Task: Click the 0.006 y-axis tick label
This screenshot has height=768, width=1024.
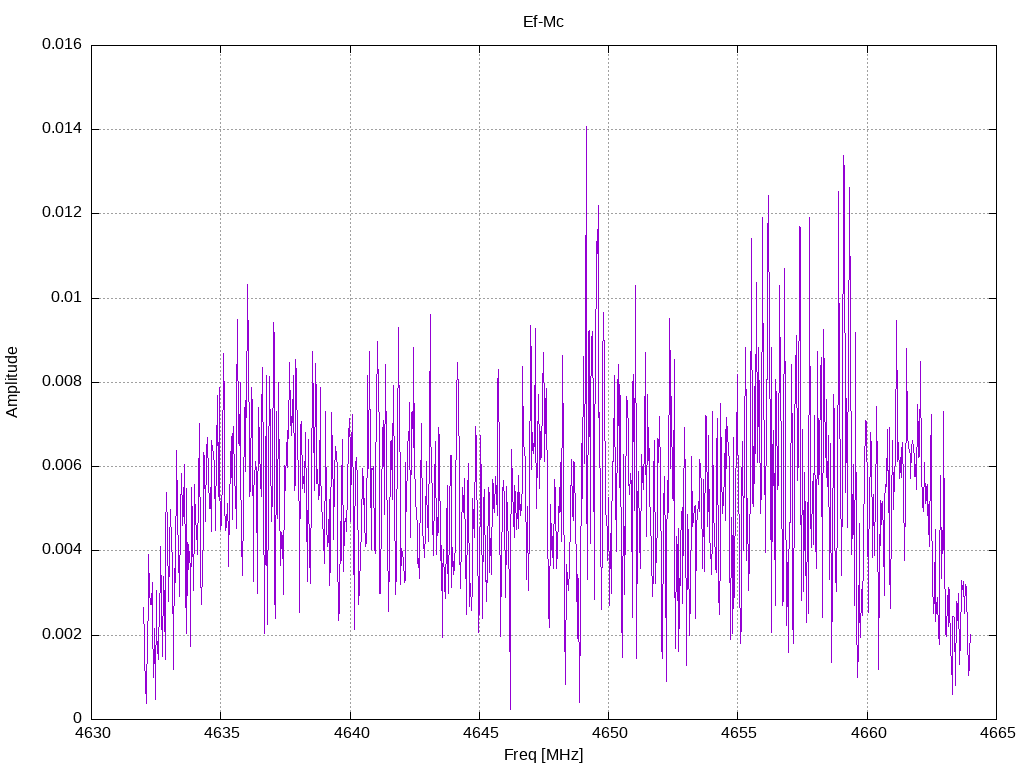Action: click(x=62, y=466)
